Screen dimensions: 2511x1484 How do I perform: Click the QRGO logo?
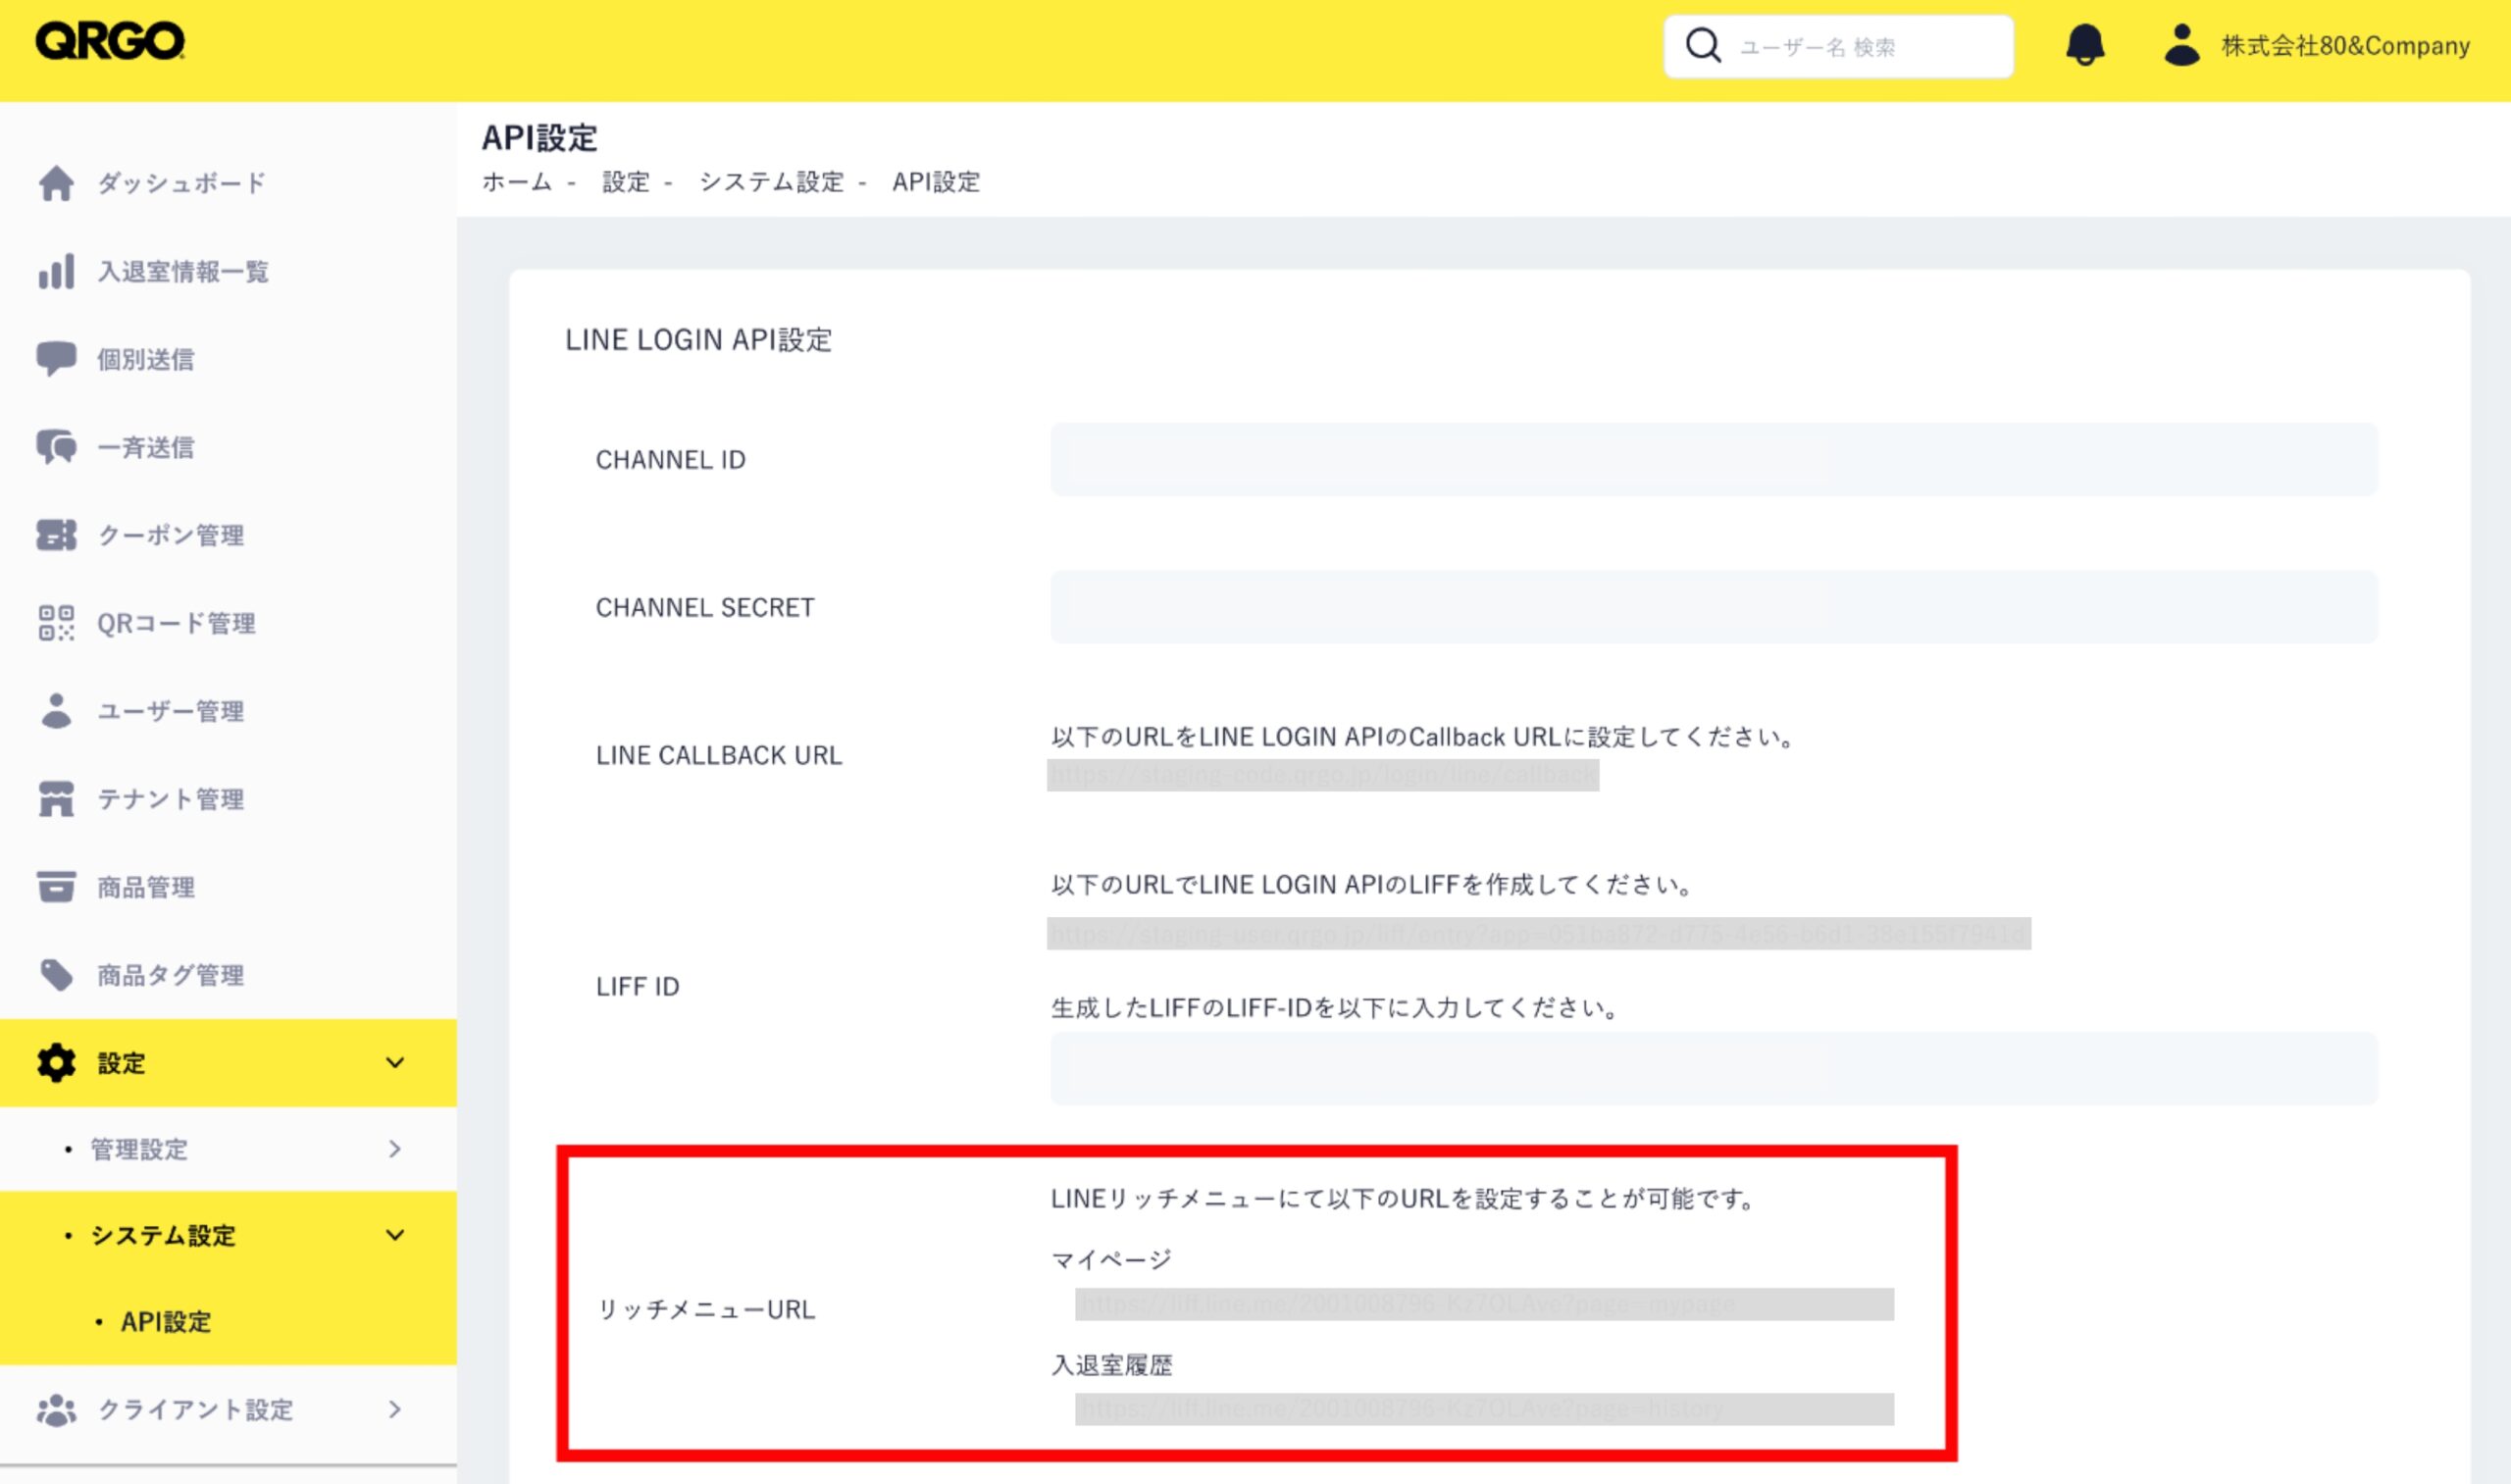click(110, 42)
